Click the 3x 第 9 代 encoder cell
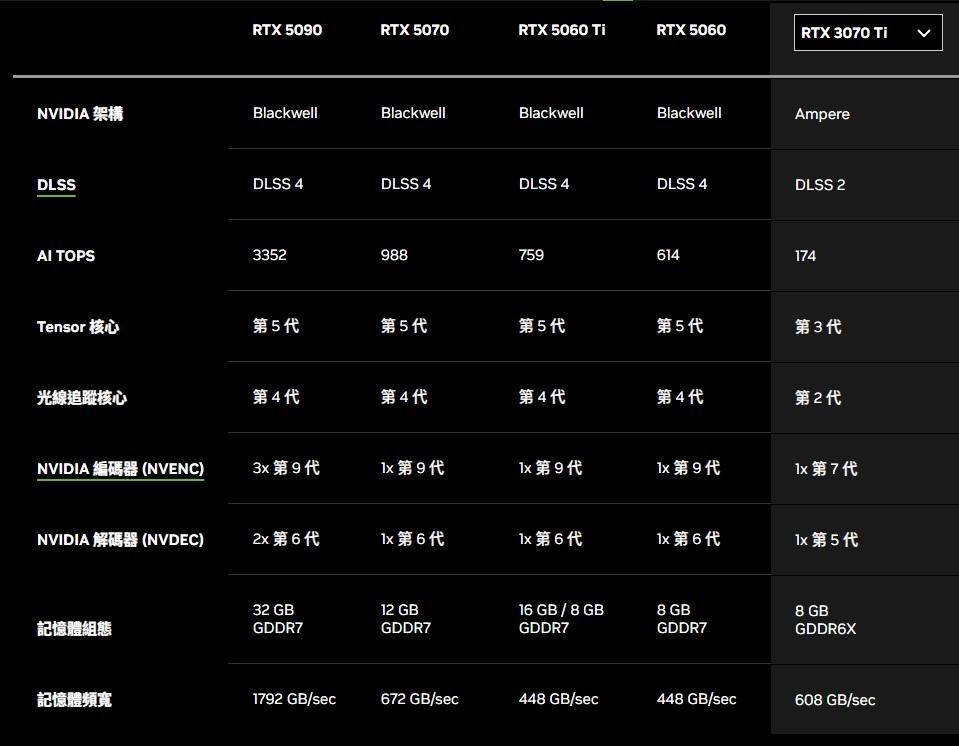Image resolution: width=959 pixels, height=746 pixels. click(x=286, y=468)
